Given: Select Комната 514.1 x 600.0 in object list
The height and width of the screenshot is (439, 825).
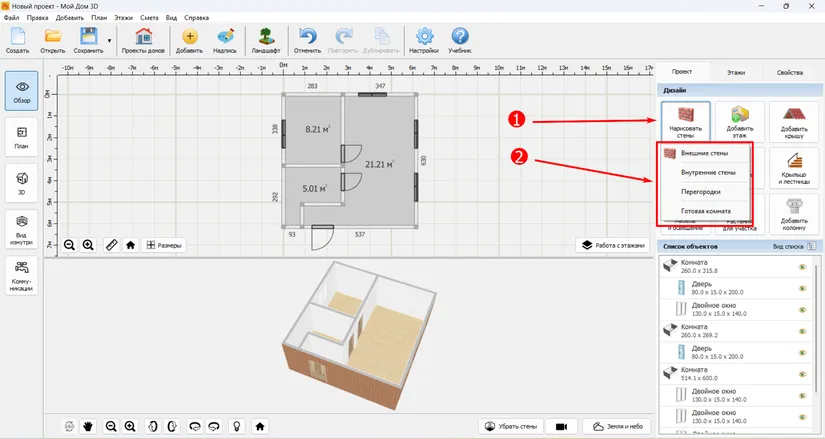Looking at the screenshot, I should [735, 374].
